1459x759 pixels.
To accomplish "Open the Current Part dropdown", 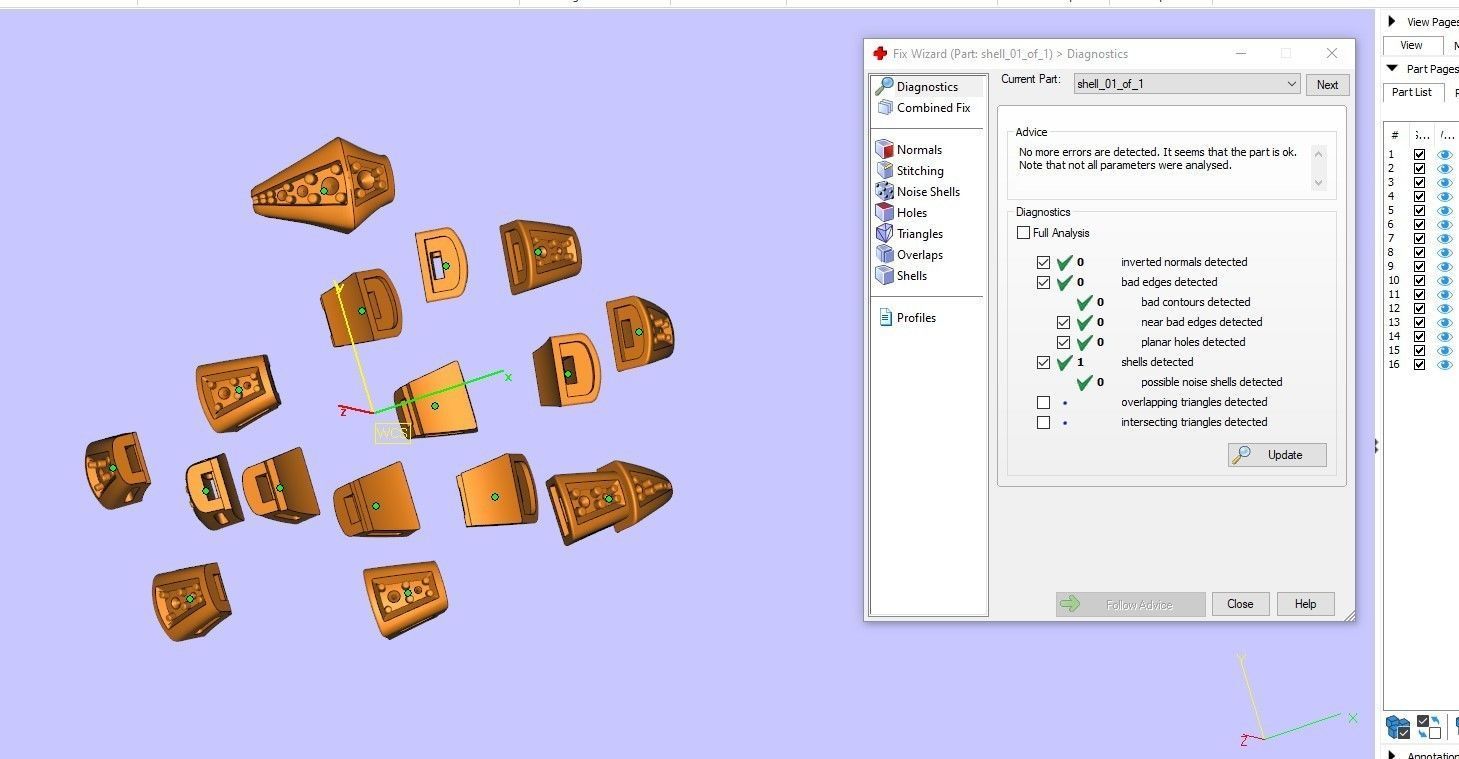I will 1187,84.
